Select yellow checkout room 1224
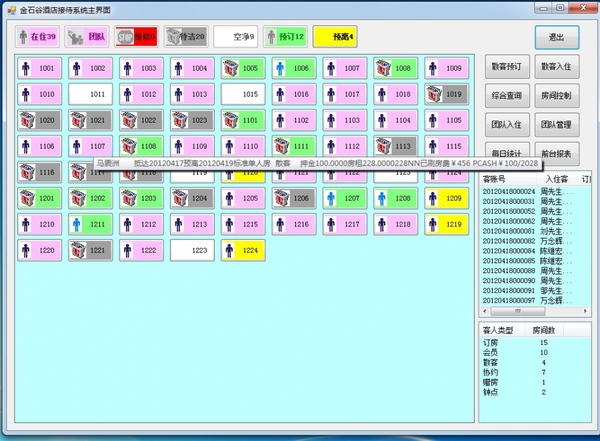The height and width of the screenshot is (441, 600). 244,250
